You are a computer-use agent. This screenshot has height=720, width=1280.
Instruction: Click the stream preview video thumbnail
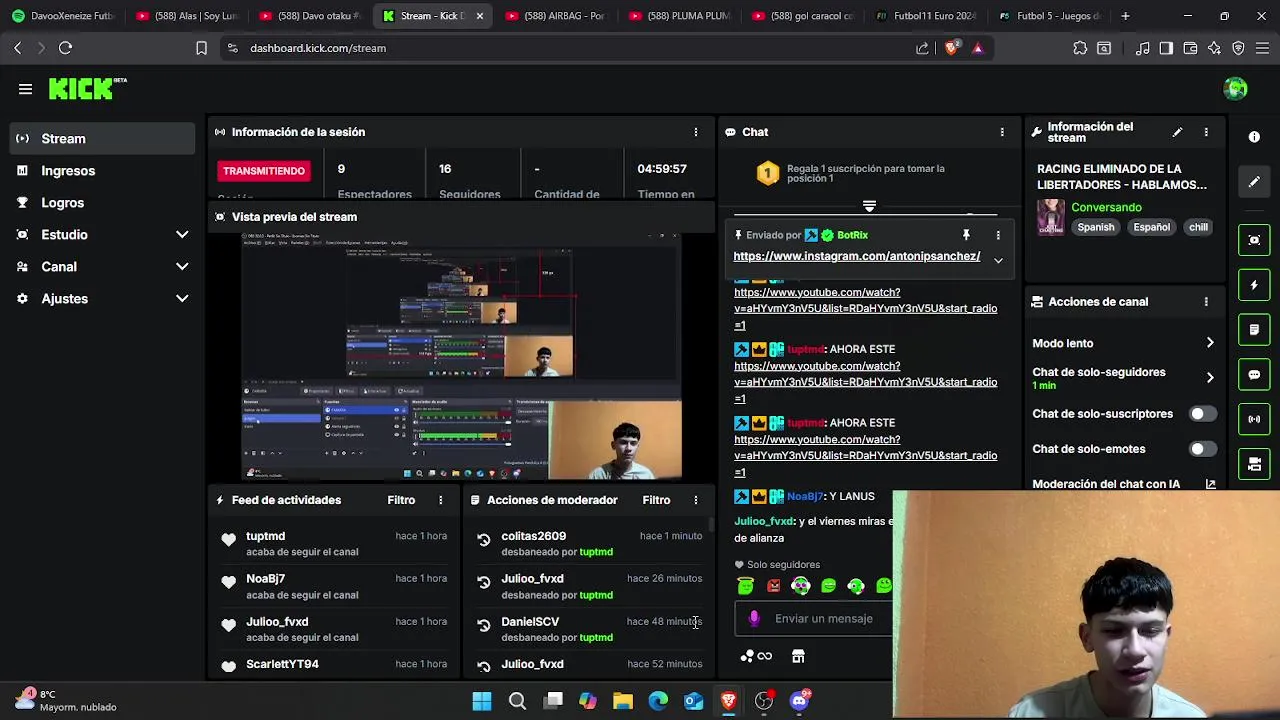461,356
